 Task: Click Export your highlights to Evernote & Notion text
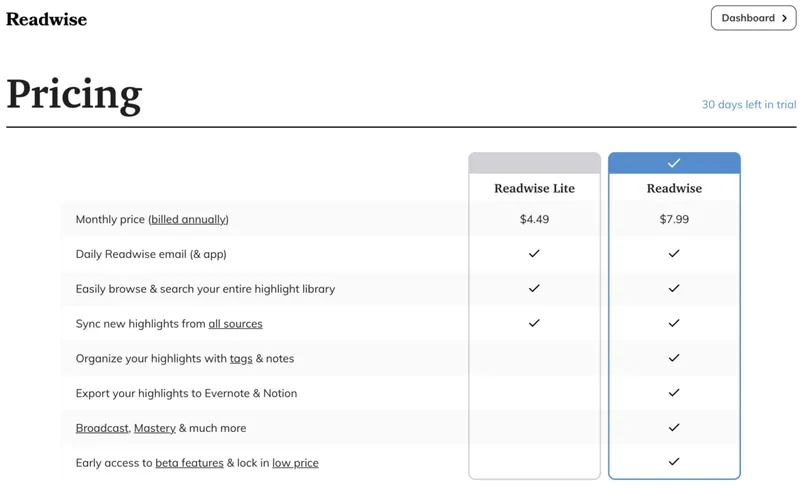[x=186, y=394]
